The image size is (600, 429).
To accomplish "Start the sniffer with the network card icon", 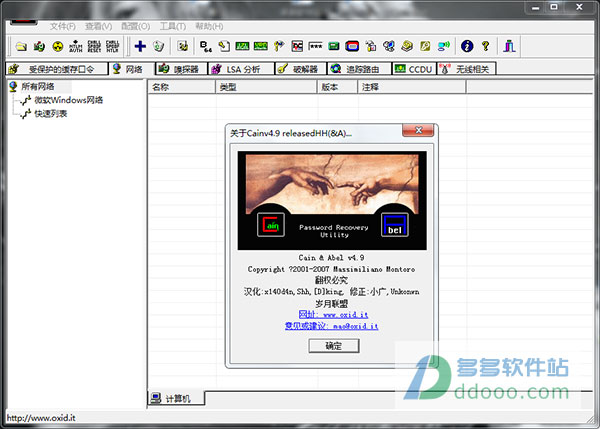I will (39, 46).
